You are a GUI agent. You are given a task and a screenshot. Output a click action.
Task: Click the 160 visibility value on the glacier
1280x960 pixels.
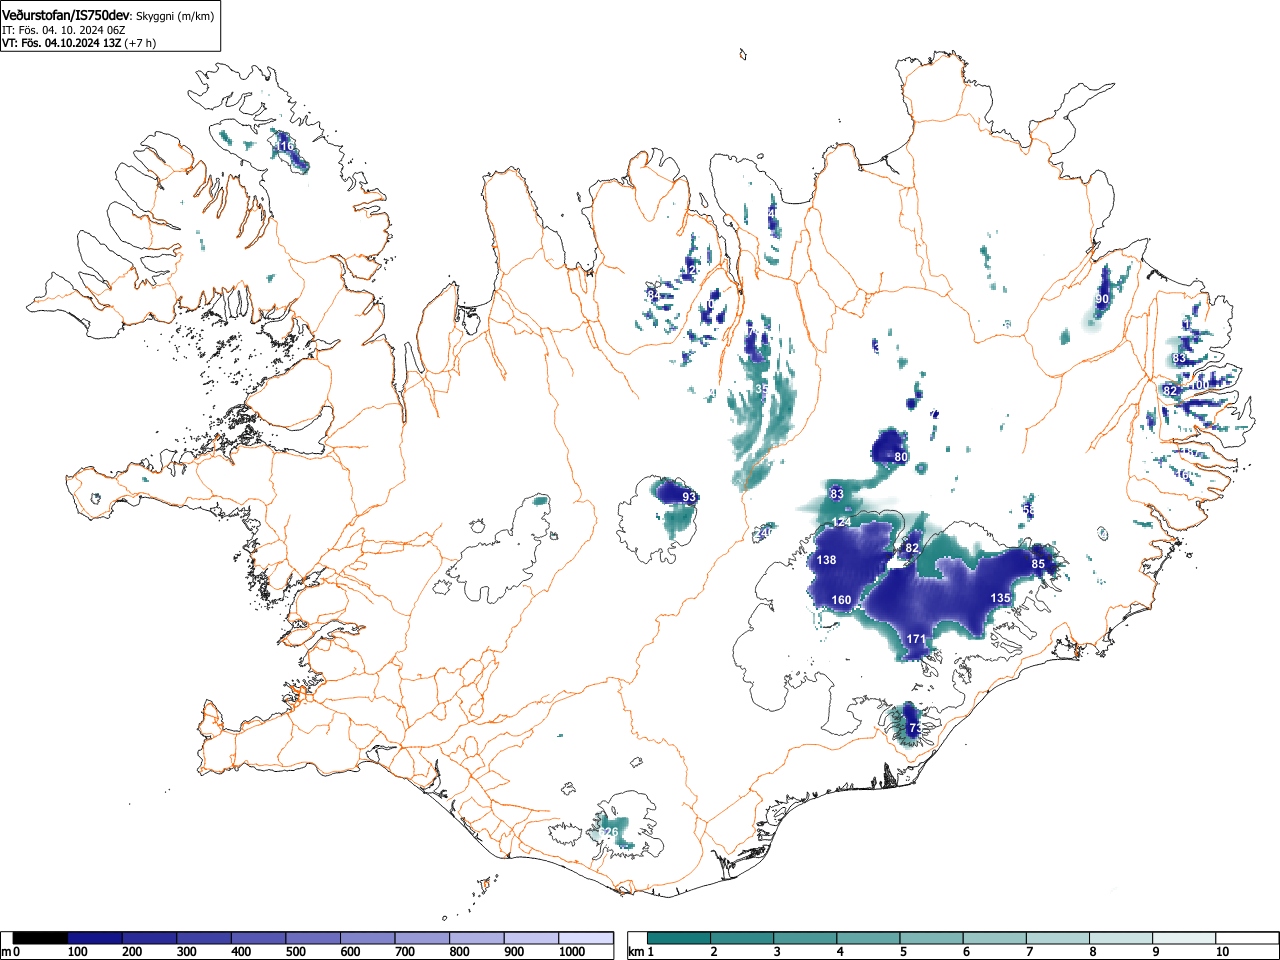(x=842, y=600)
